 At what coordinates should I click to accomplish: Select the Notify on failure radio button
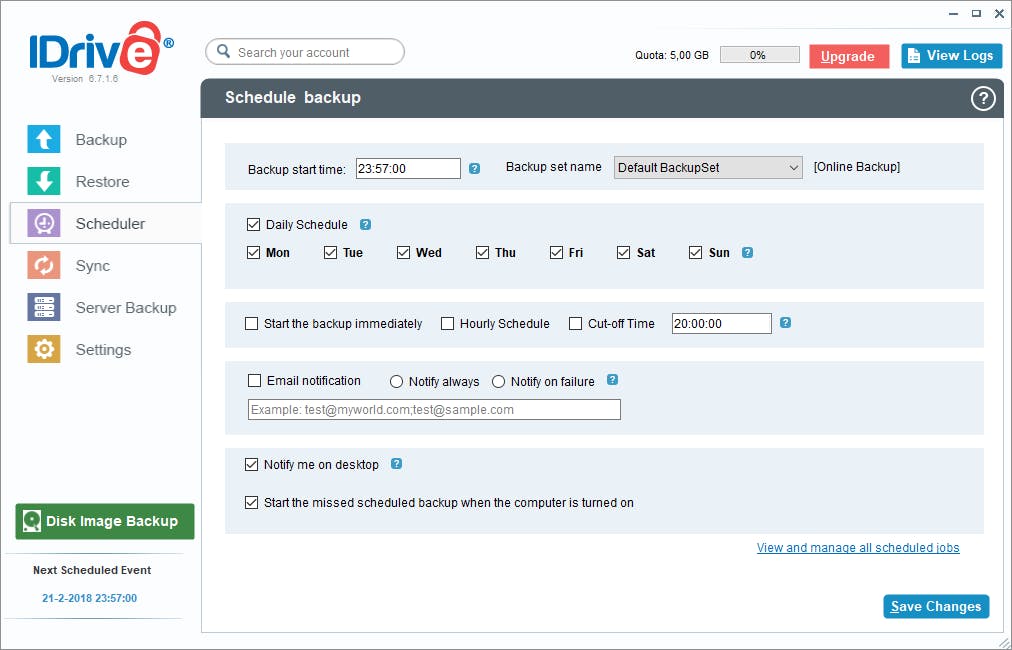click(x=499, y=382)
